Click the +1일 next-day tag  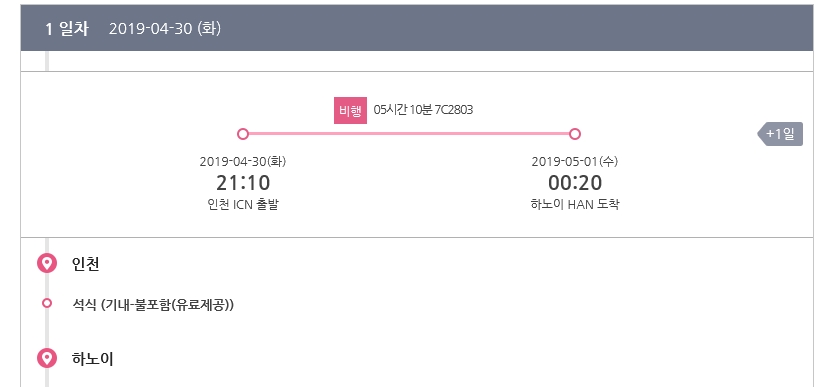pos(780,134)
